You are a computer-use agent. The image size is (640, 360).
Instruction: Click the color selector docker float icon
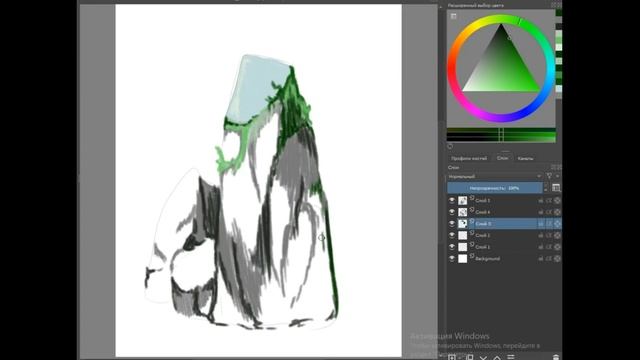click(553, 5)
